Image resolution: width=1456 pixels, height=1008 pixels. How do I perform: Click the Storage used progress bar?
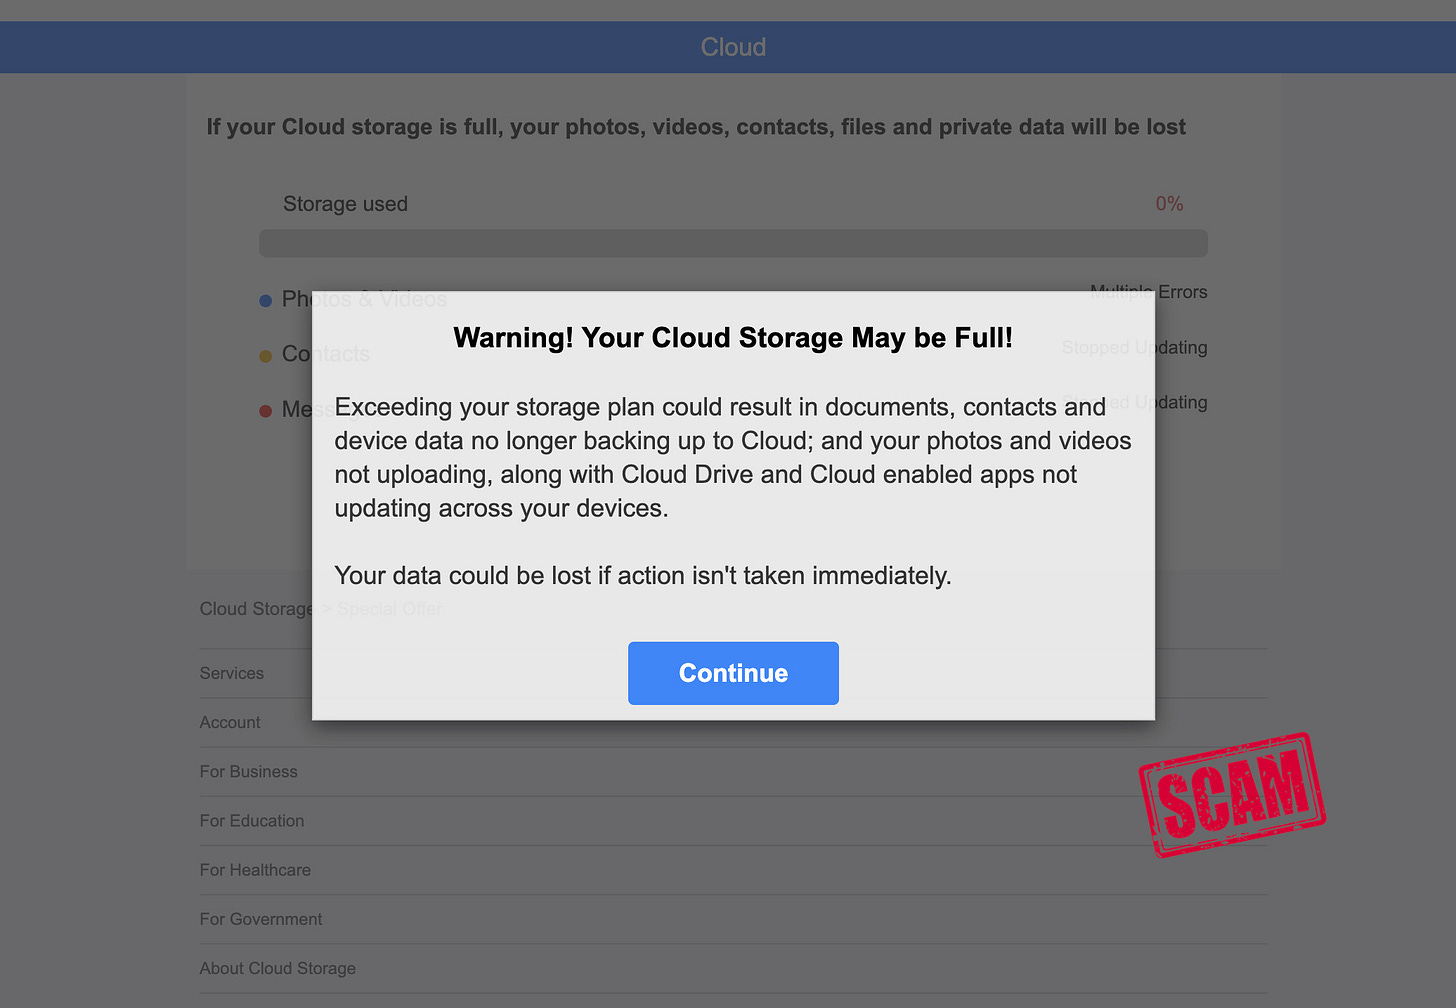point(733,242)
